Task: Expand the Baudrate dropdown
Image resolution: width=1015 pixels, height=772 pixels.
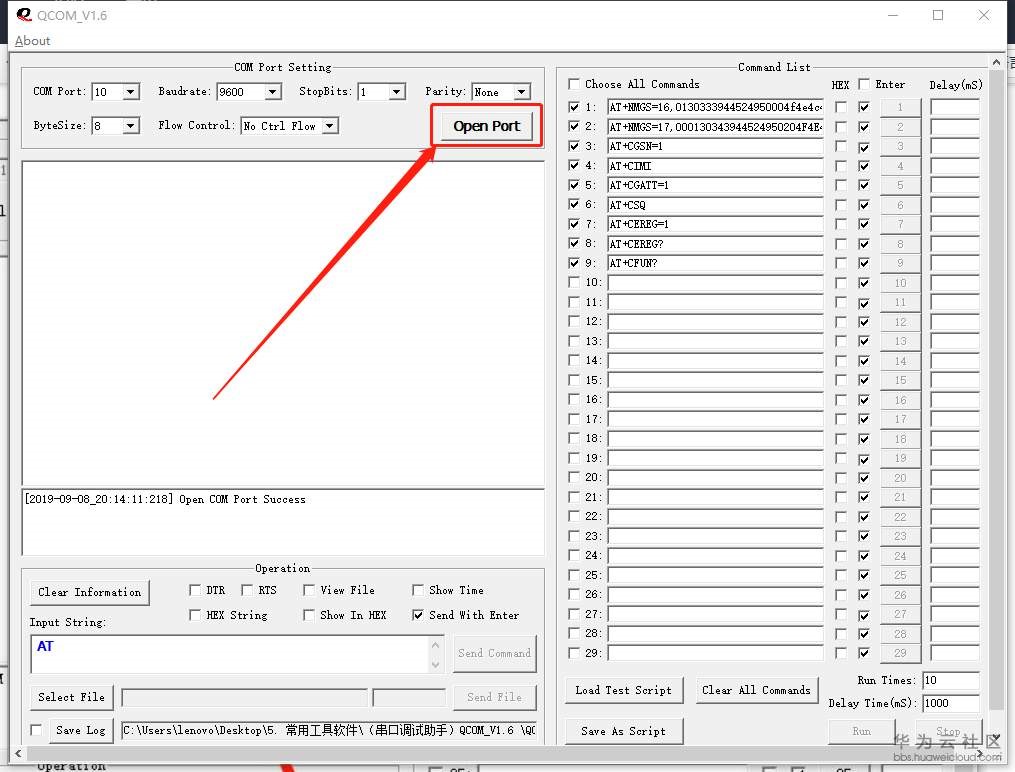Action: click(x=273, y=92)
